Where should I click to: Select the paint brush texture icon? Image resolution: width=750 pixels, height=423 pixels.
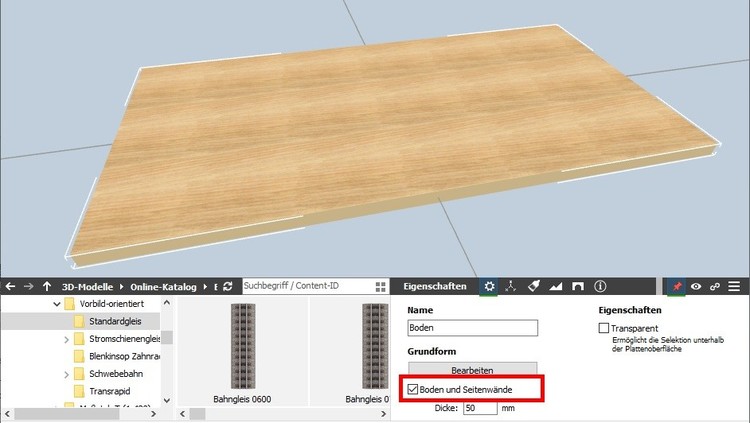534,286
